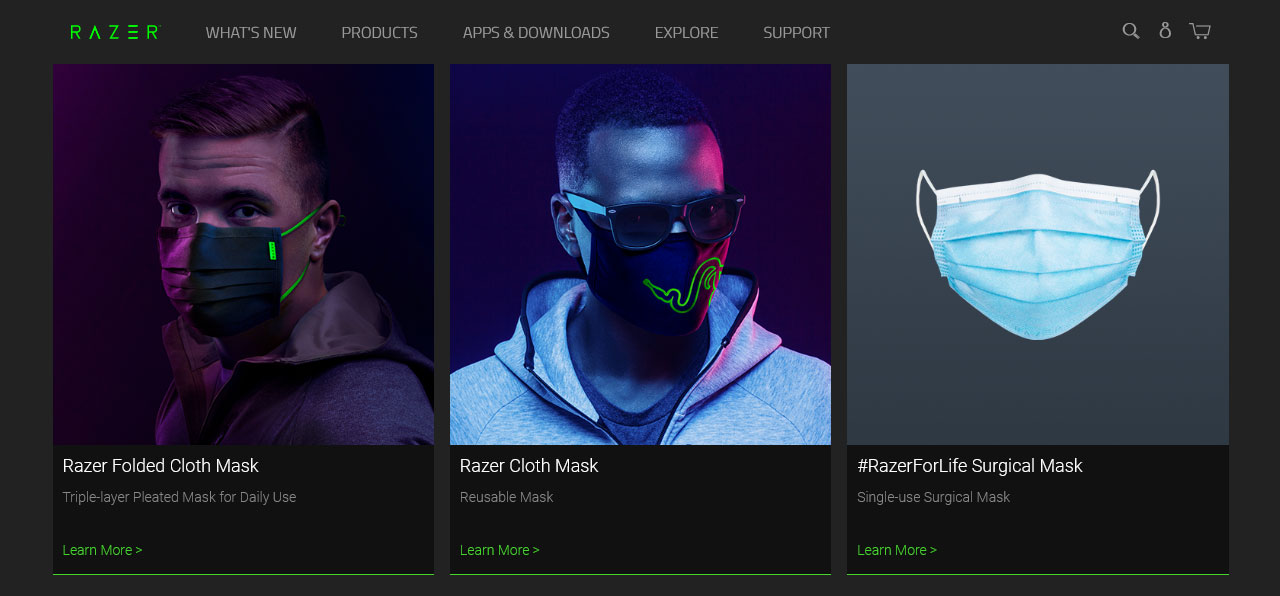Open the shopping cart icon
The image size is (1280, 596).
tap(1200, 31)
